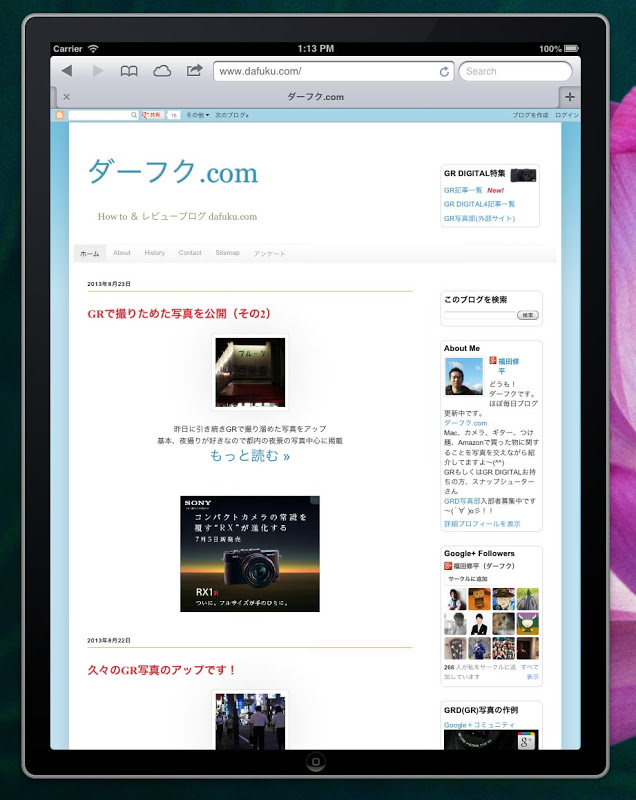Click the www.dafuku.com address field
Viewport: 636px width, 800px height.
coord(334,71)
